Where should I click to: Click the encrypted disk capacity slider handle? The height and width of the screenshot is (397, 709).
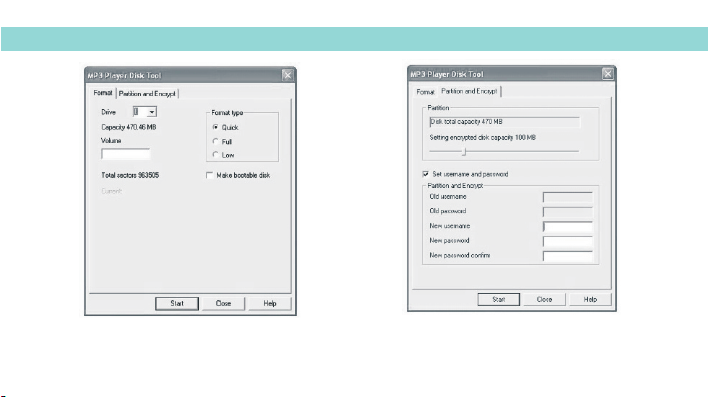click(464, 152)
